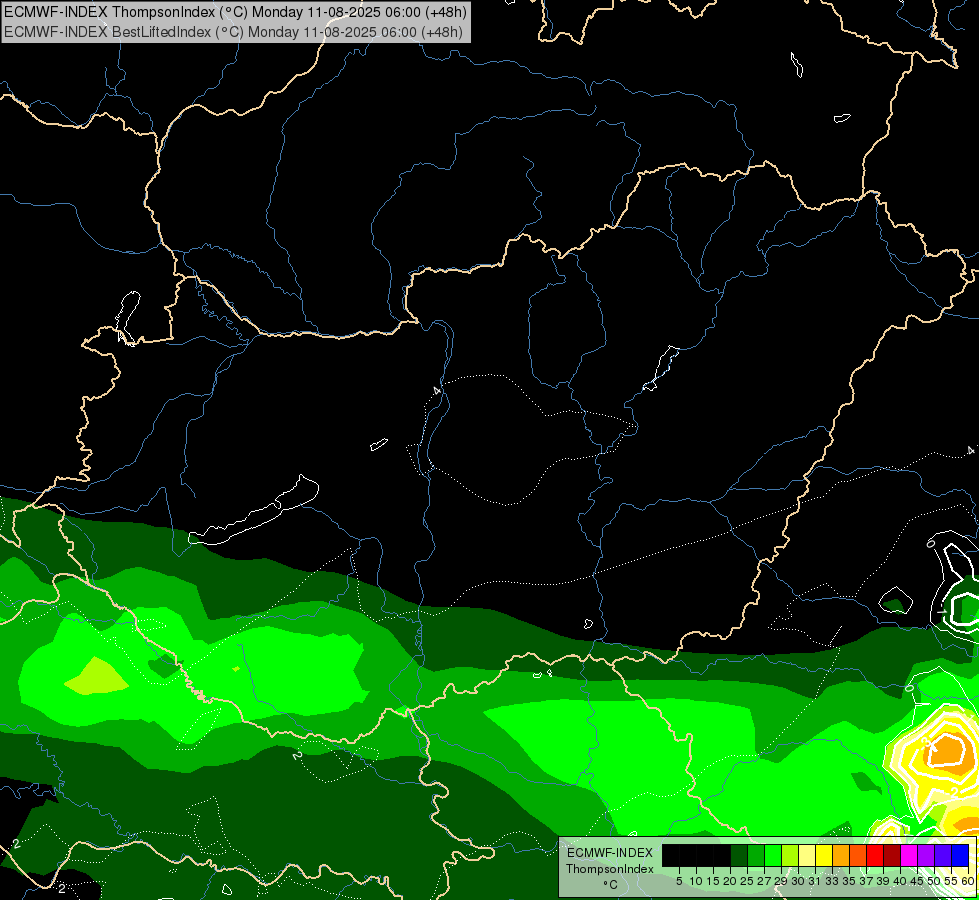Click the legend label 'ECMWF-INDEX'
The image size is (979, 900).
click(x=610, y=853)
